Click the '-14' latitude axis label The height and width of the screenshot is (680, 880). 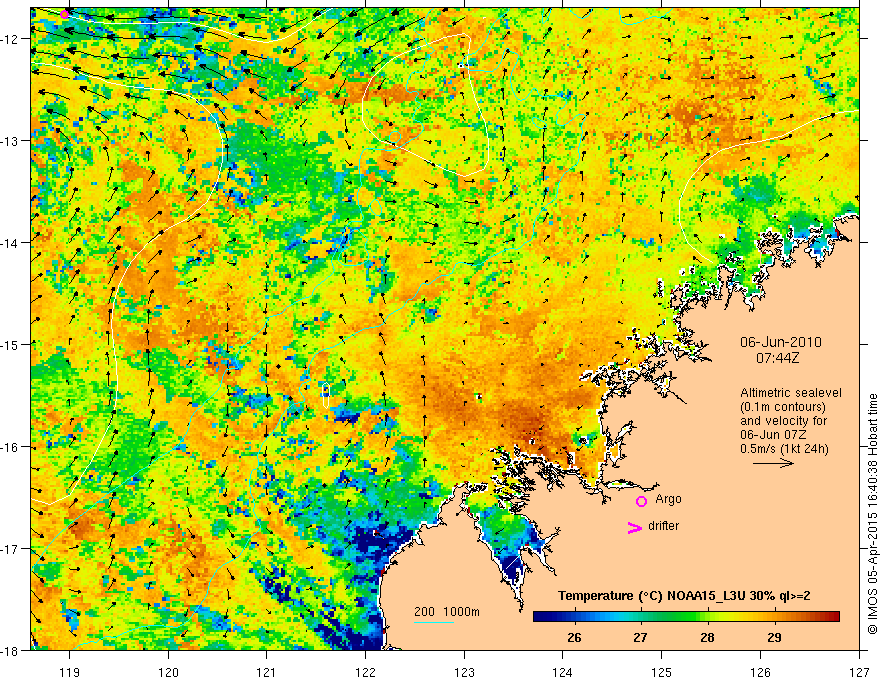[x=12, y=243]
